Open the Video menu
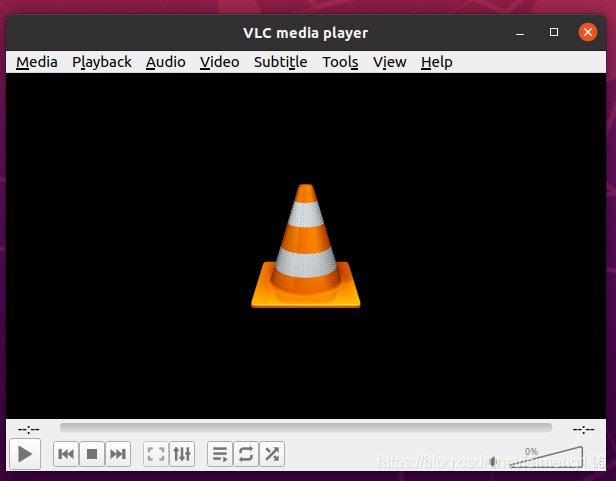The width and height of the screenshot is (616, 481). click(219, 62)
